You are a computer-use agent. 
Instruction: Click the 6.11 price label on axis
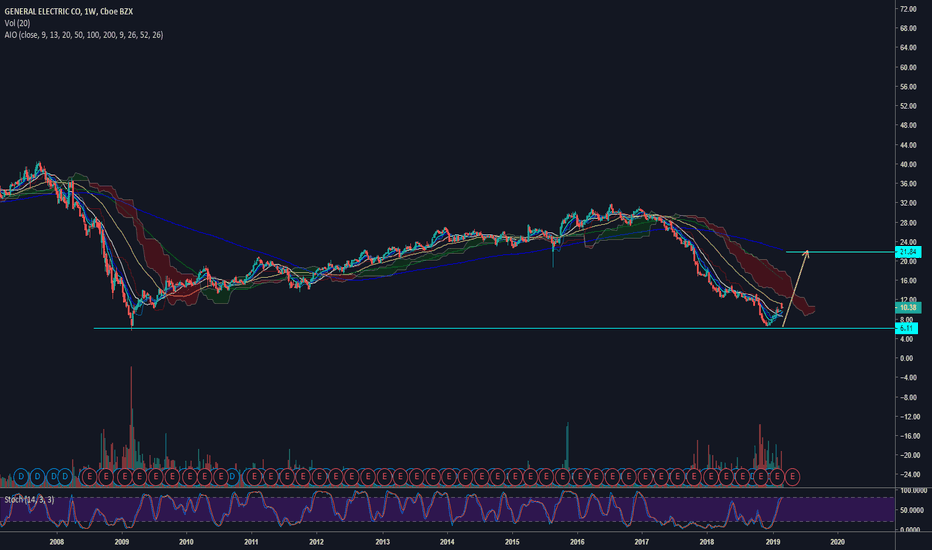[x=906, y=328]
